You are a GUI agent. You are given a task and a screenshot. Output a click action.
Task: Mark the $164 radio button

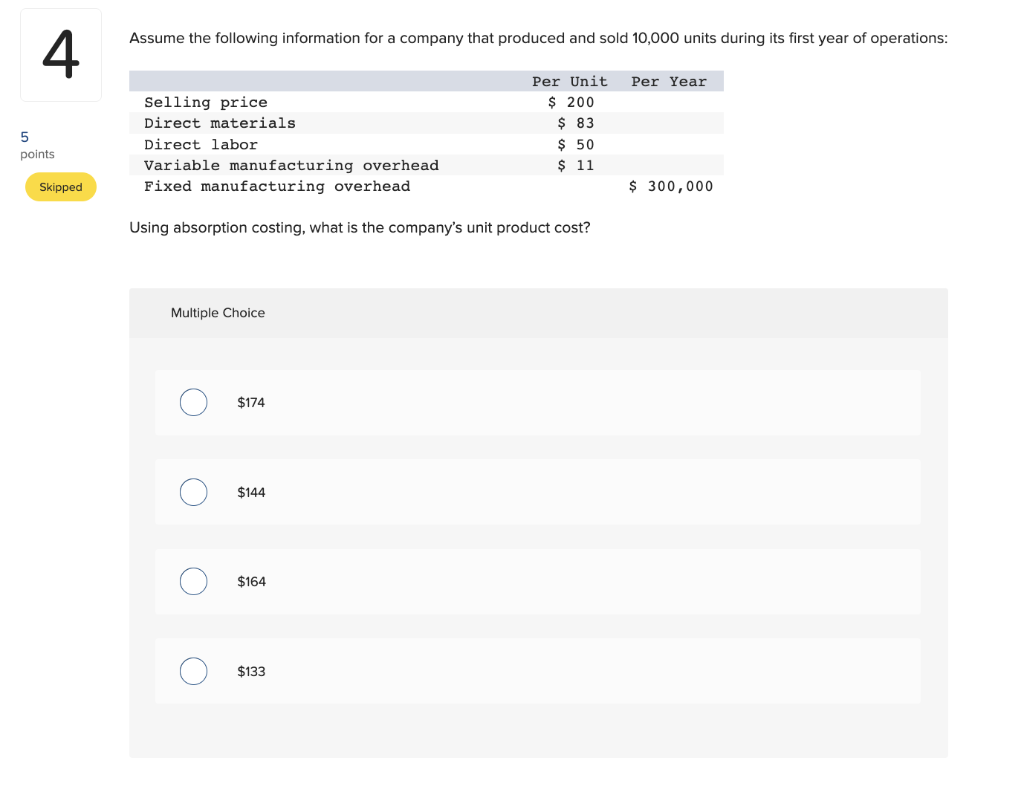tap(193, 581)
